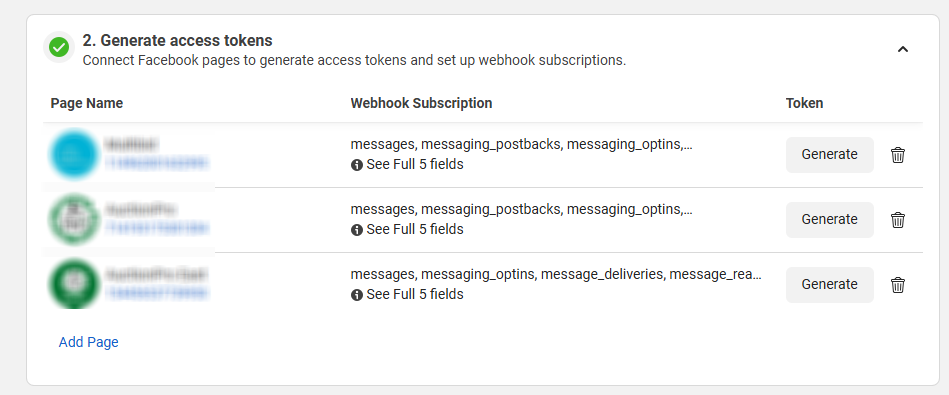Generate a token for the first page

tap(830, 154)
